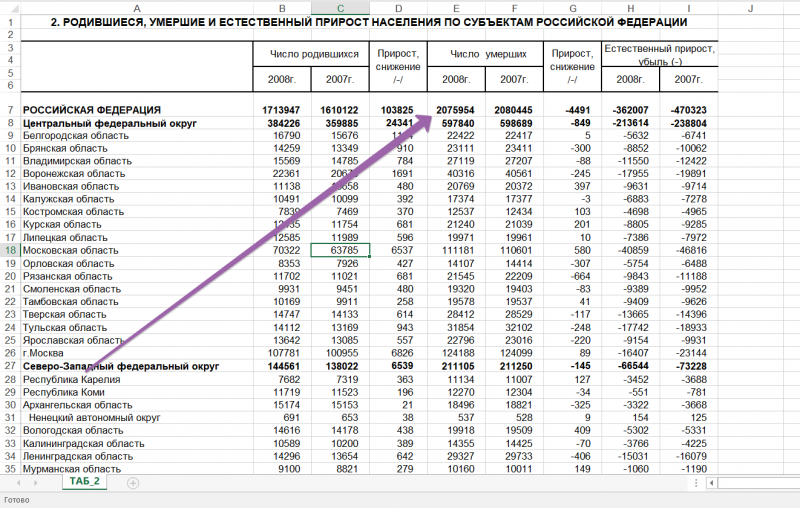Select the 'Рязанская область' cell
This screenshot has height=508, width=800.
(x=137, y=276)
